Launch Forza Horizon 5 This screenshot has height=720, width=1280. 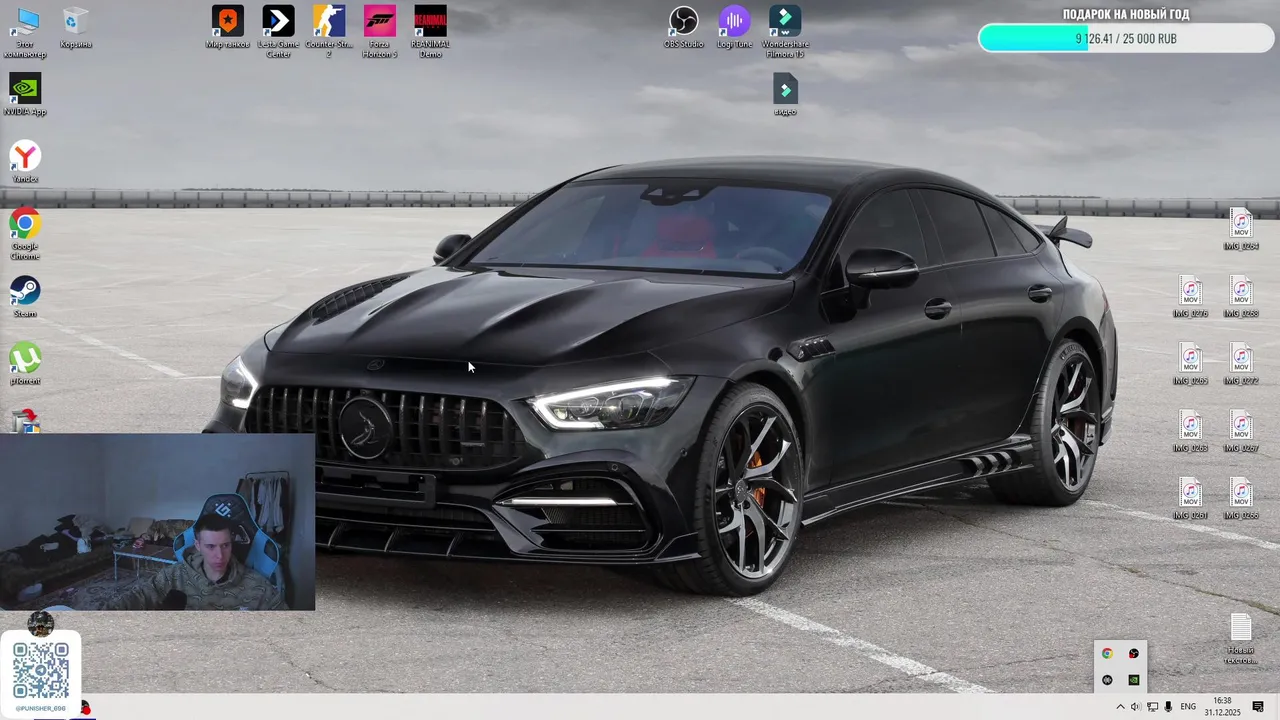[x=380, y=32]
